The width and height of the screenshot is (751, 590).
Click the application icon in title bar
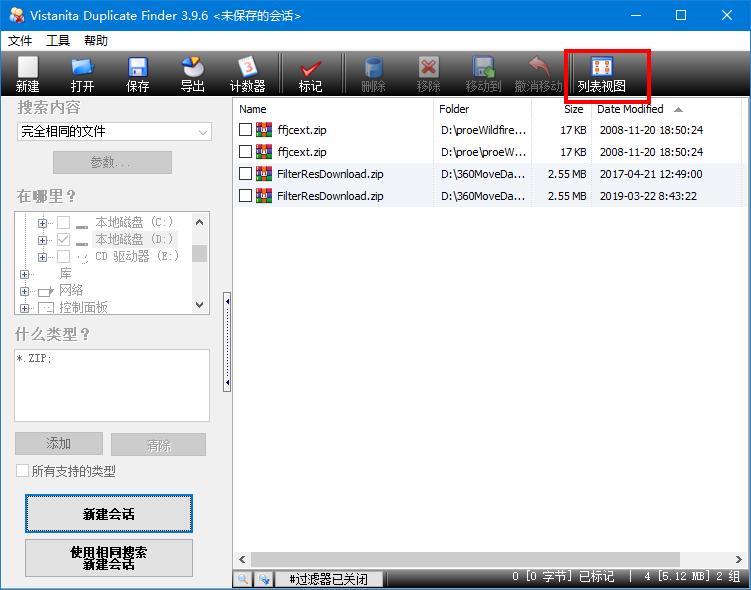point(16,15)
